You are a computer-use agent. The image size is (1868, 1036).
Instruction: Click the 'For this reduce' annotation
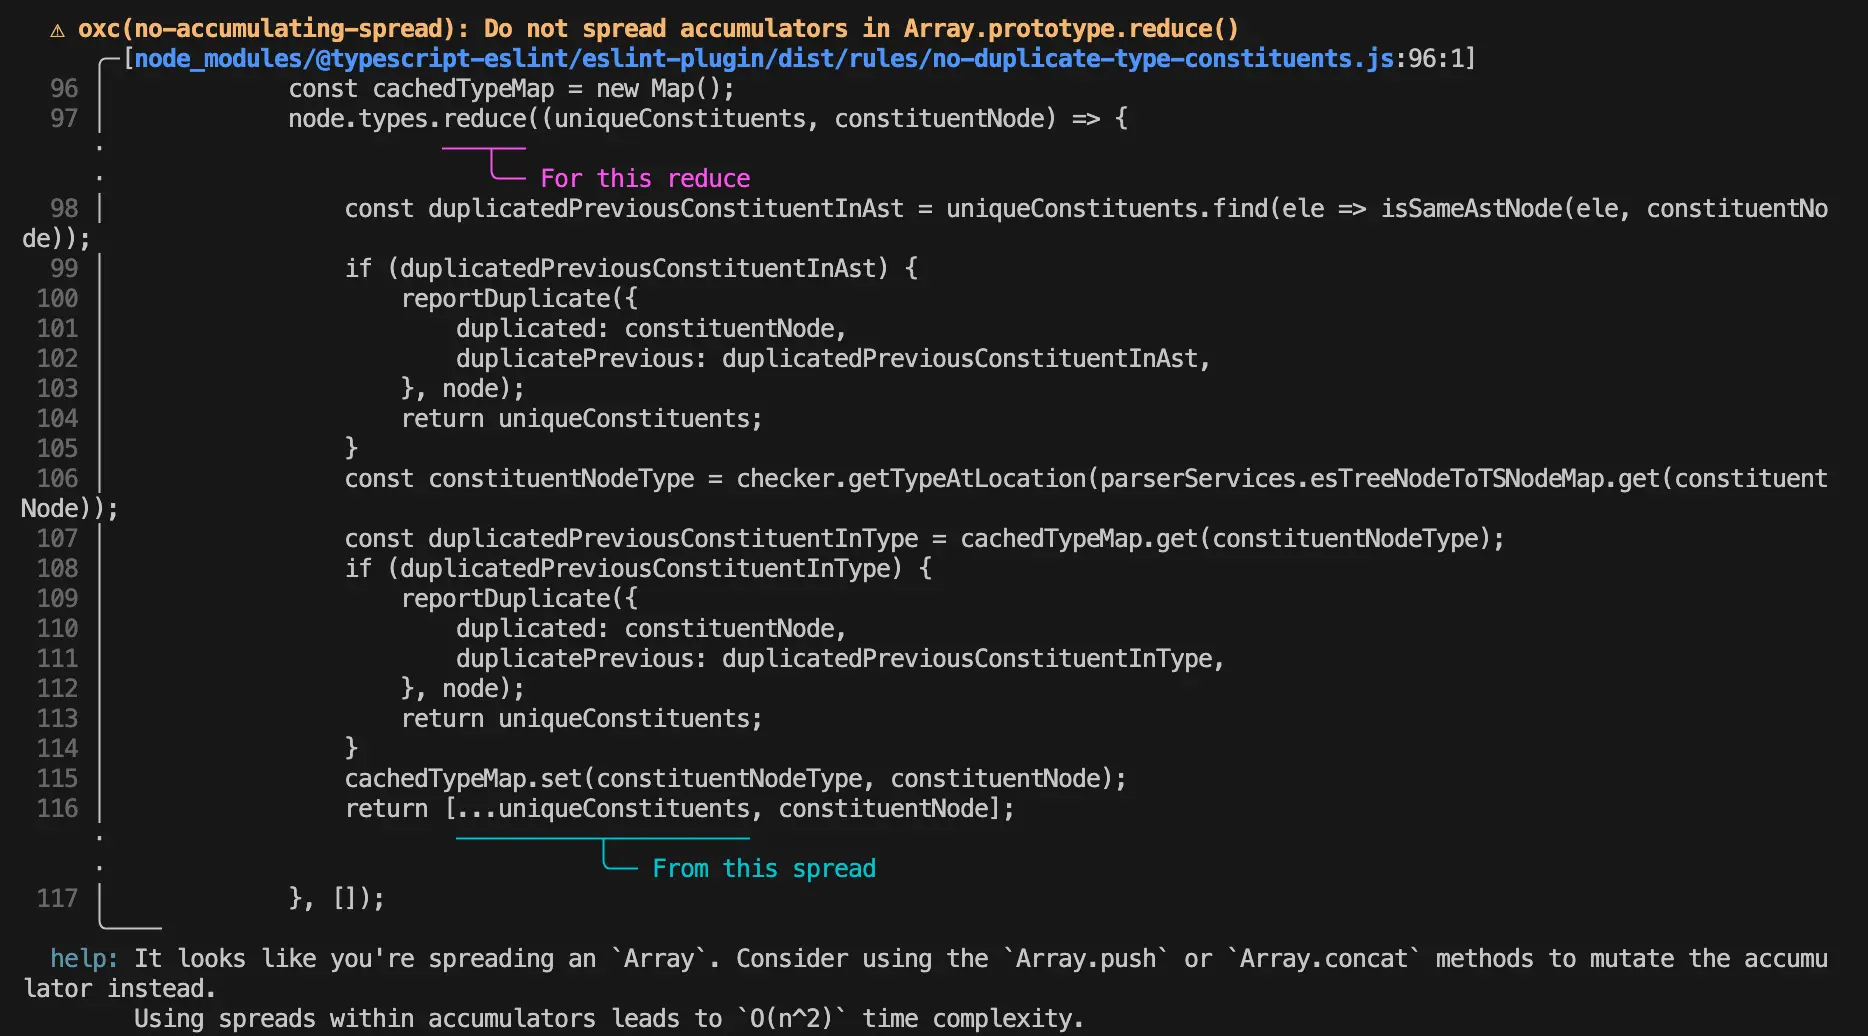point(644,179)
